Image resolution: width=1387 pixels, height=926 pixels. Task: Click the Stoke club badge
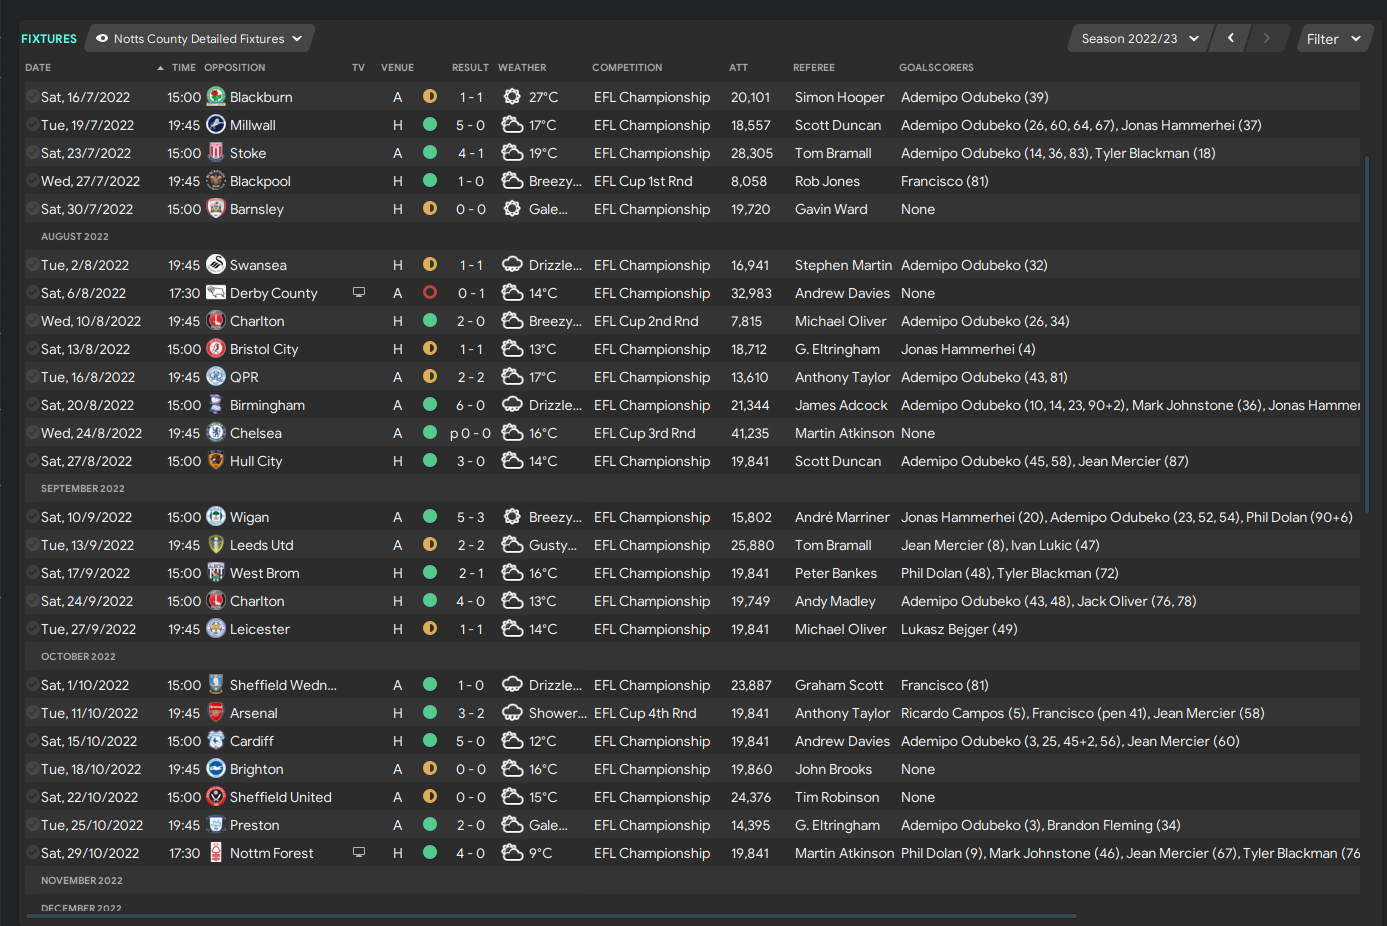(x=215, y=153)
